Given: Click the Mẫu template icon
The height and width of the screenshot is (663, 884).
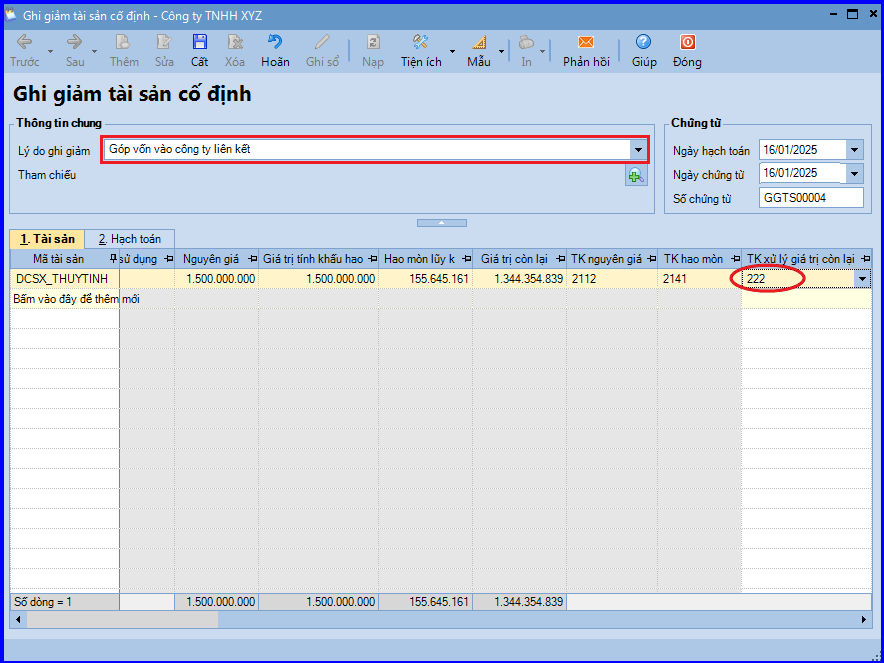Looking at the screenshot, I should (x=478, y=43).
